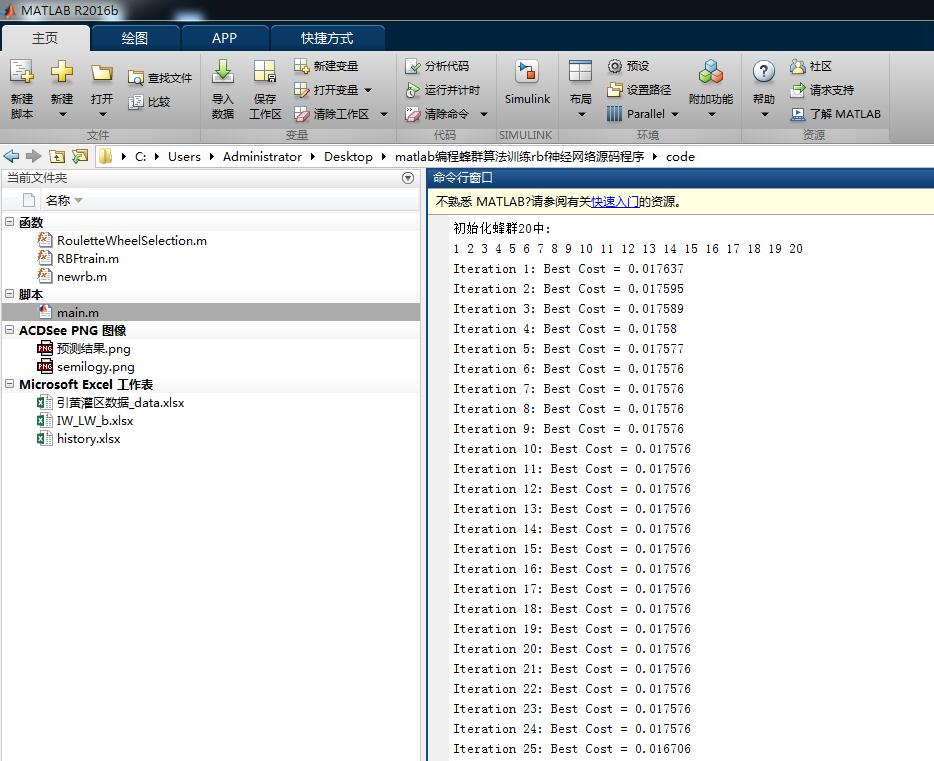Navigate back with the left arrow
This screenshot has width=934, height=761.
pos(11,157)
